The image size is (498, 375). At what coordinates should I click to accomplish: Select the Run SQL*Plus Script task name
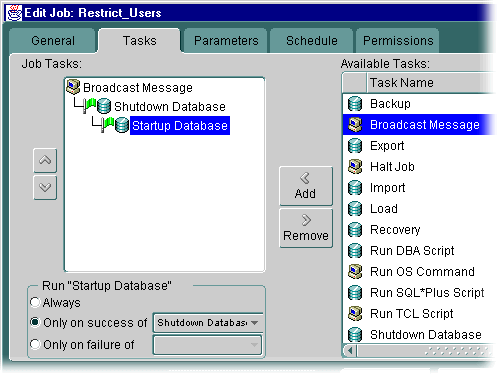(x=427, y=293)
